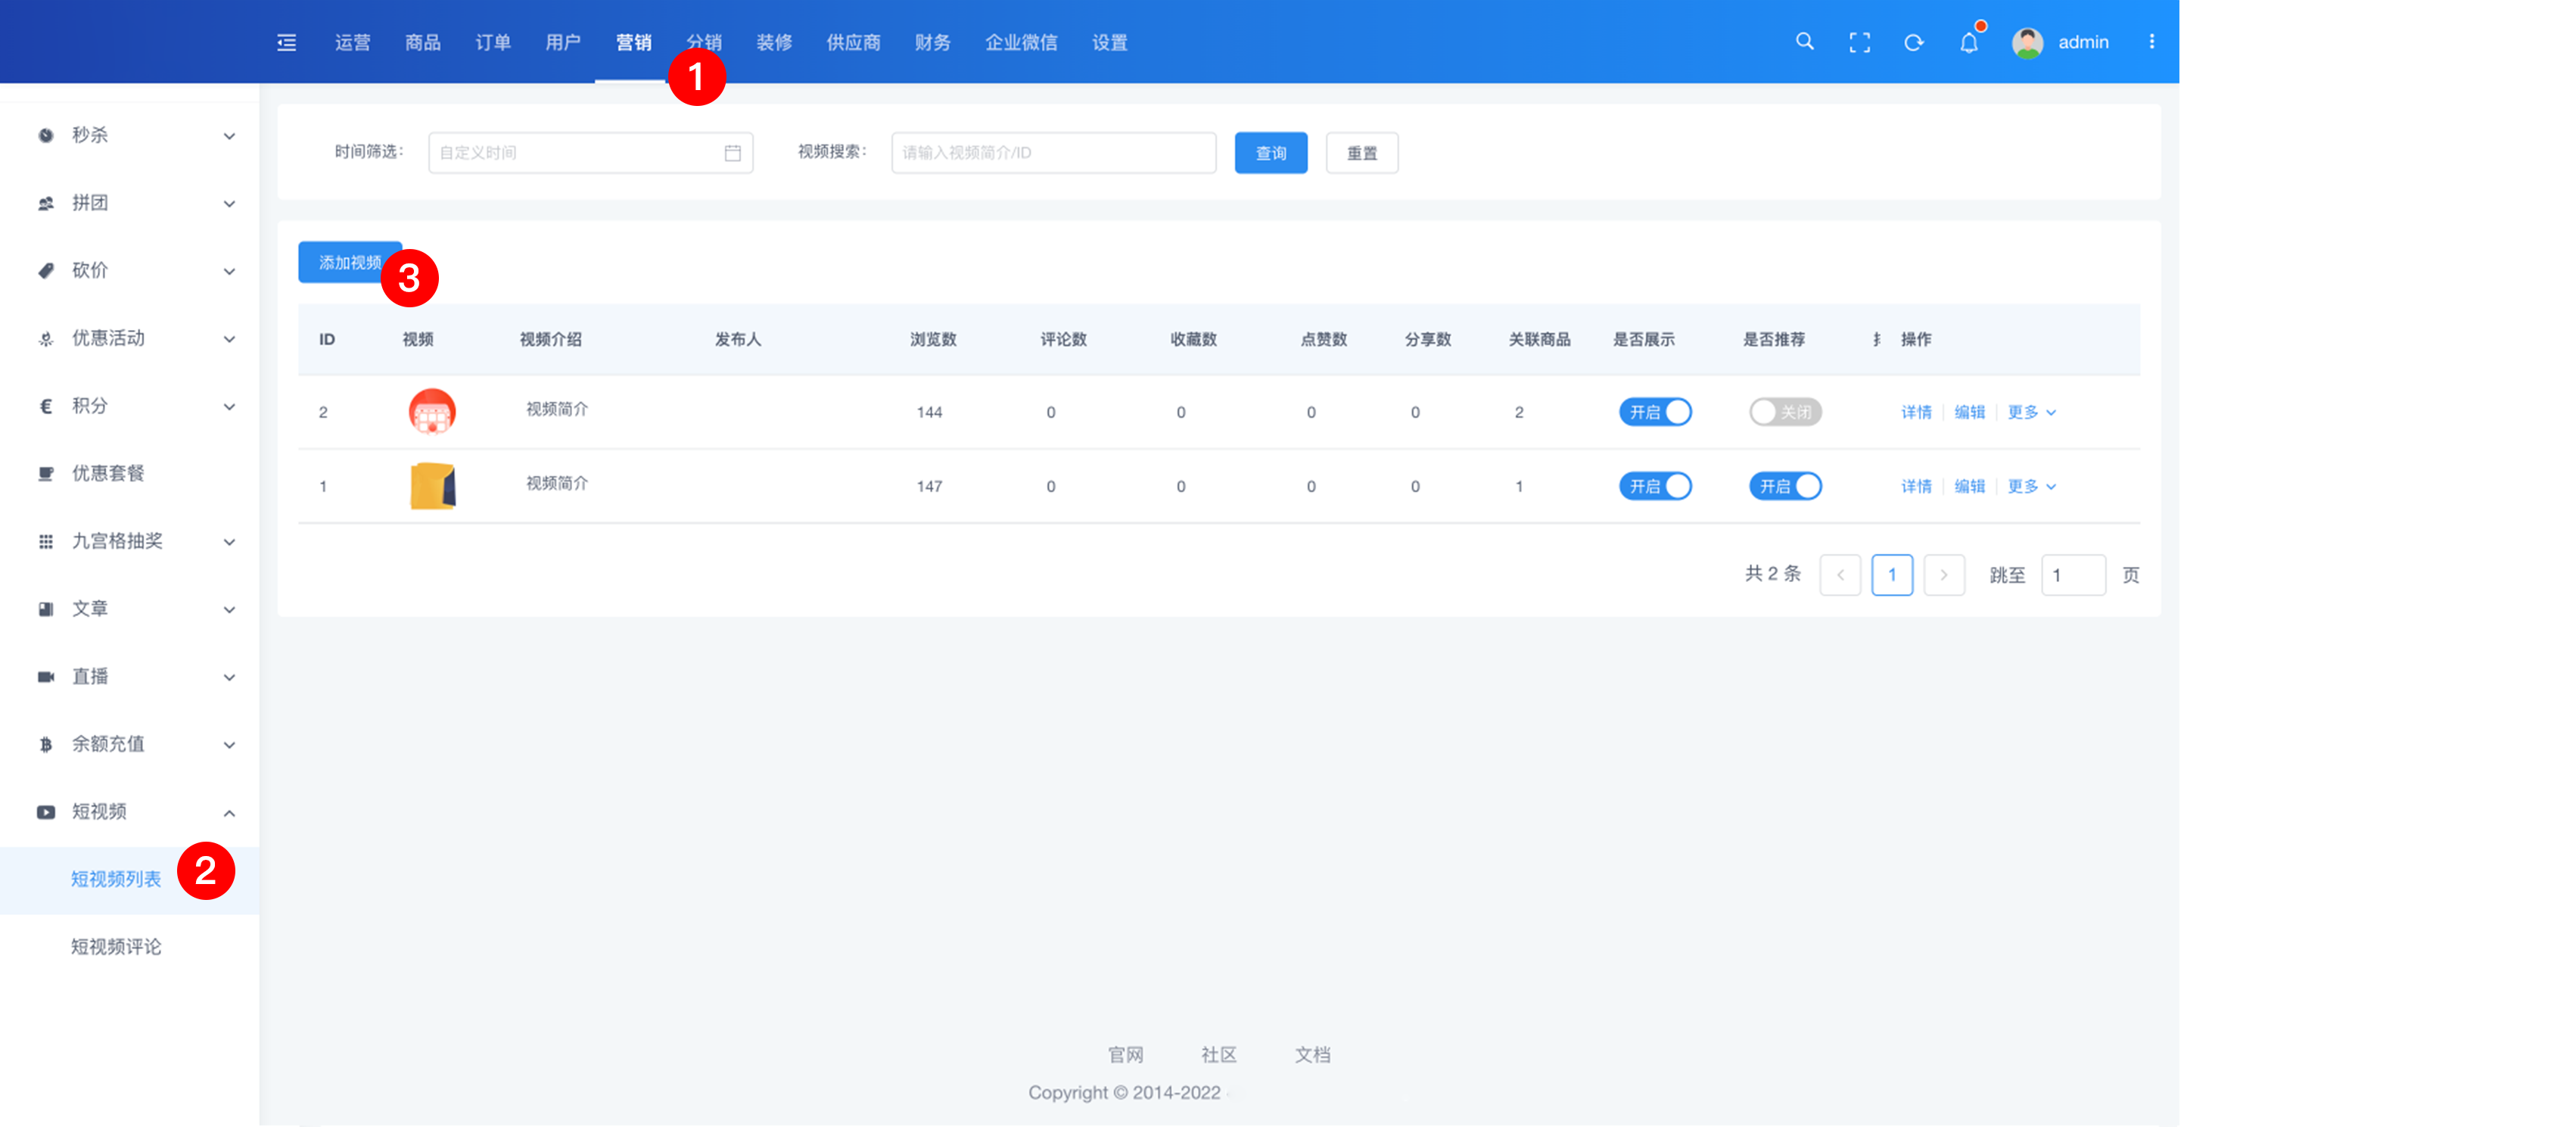Open the calendar icon in time filter

point(732,153)
